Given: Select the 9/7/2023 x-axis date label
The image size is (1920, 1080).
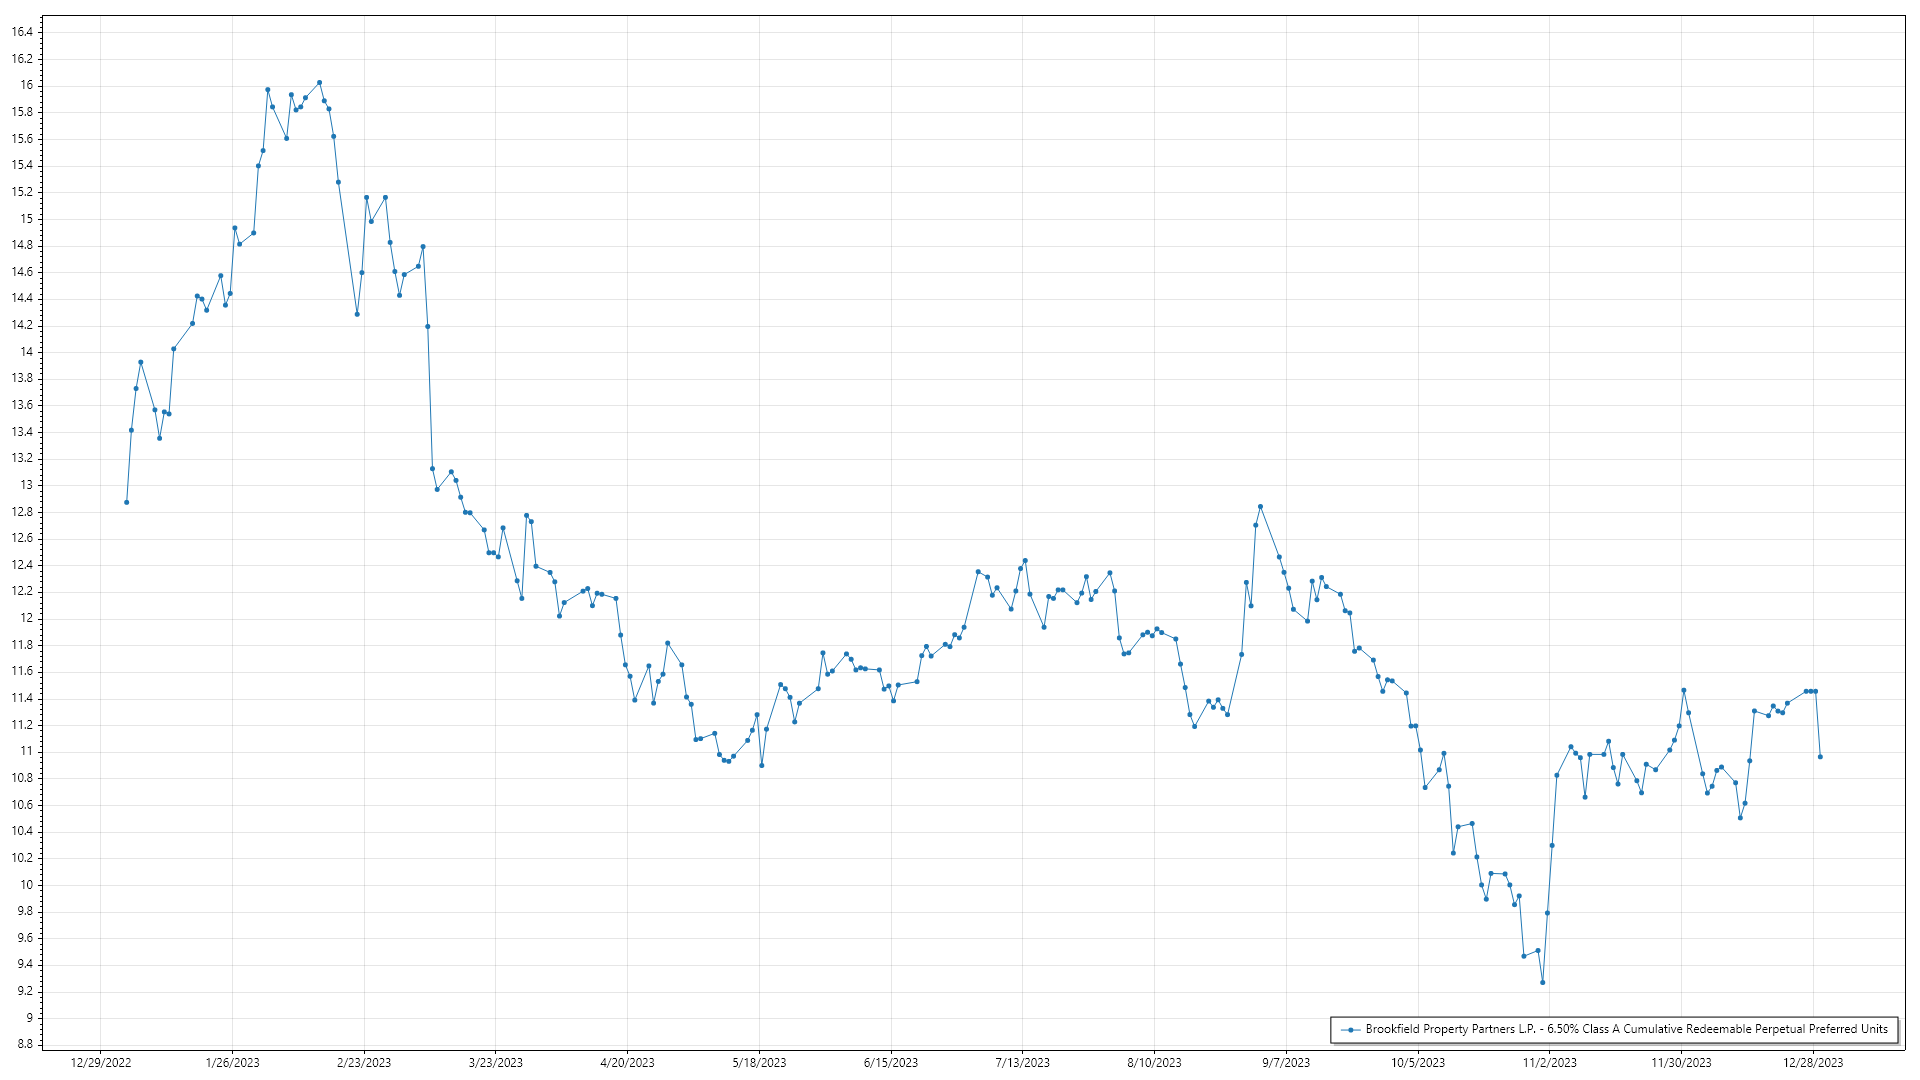Looking at the screenshot, I should point(1285,1062).
